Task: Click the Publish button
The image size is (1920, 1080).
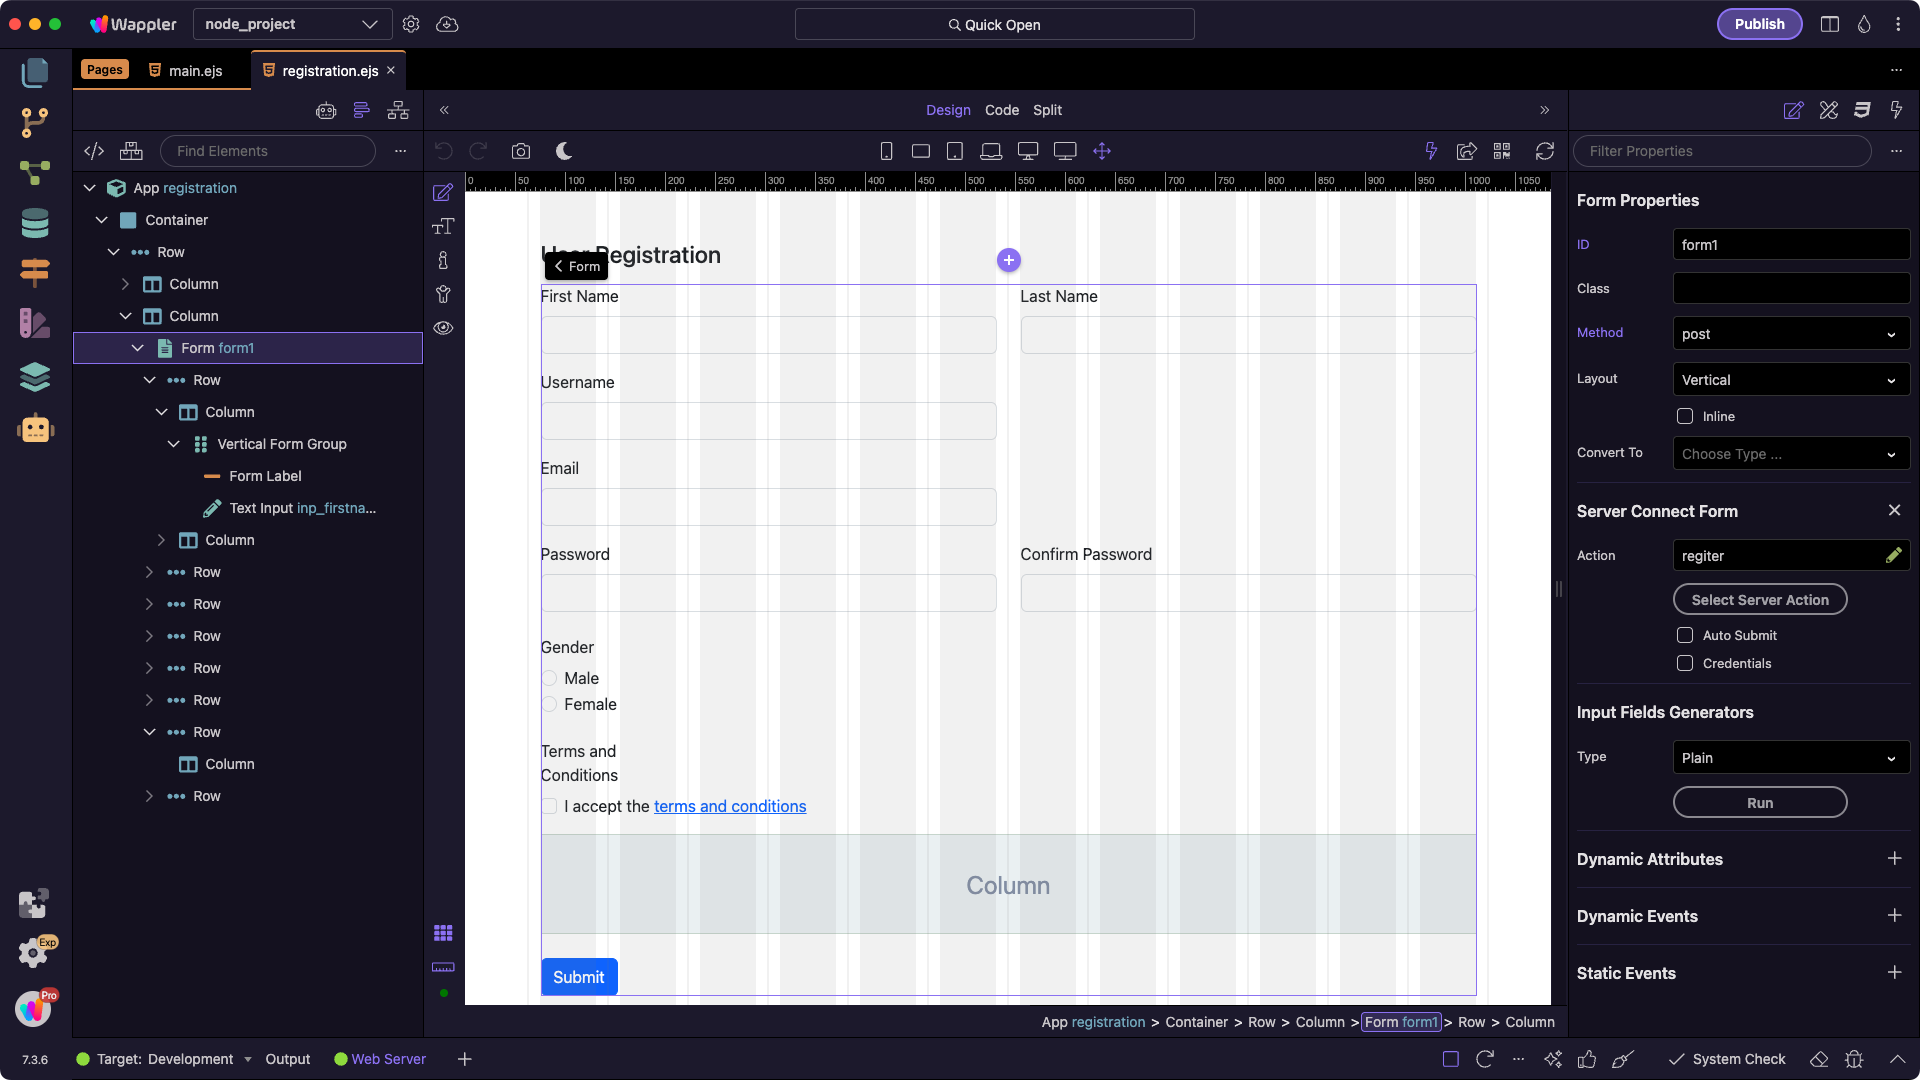Action: pos(1759,24)
